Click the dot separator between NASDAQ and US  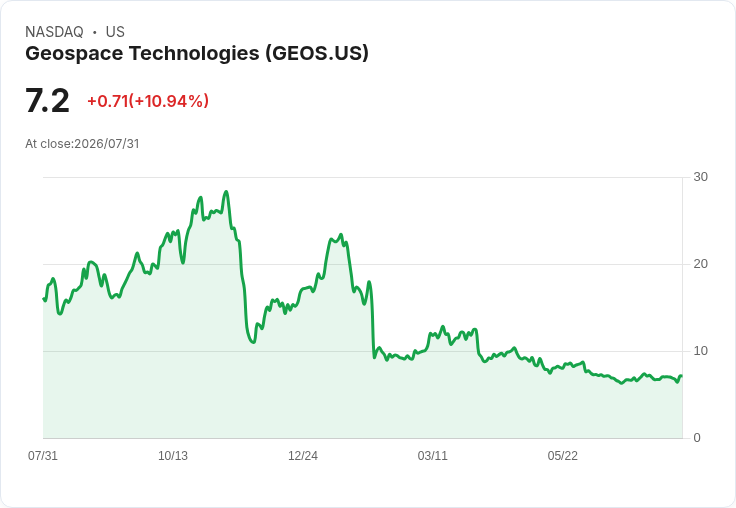[x=95, y=32]
